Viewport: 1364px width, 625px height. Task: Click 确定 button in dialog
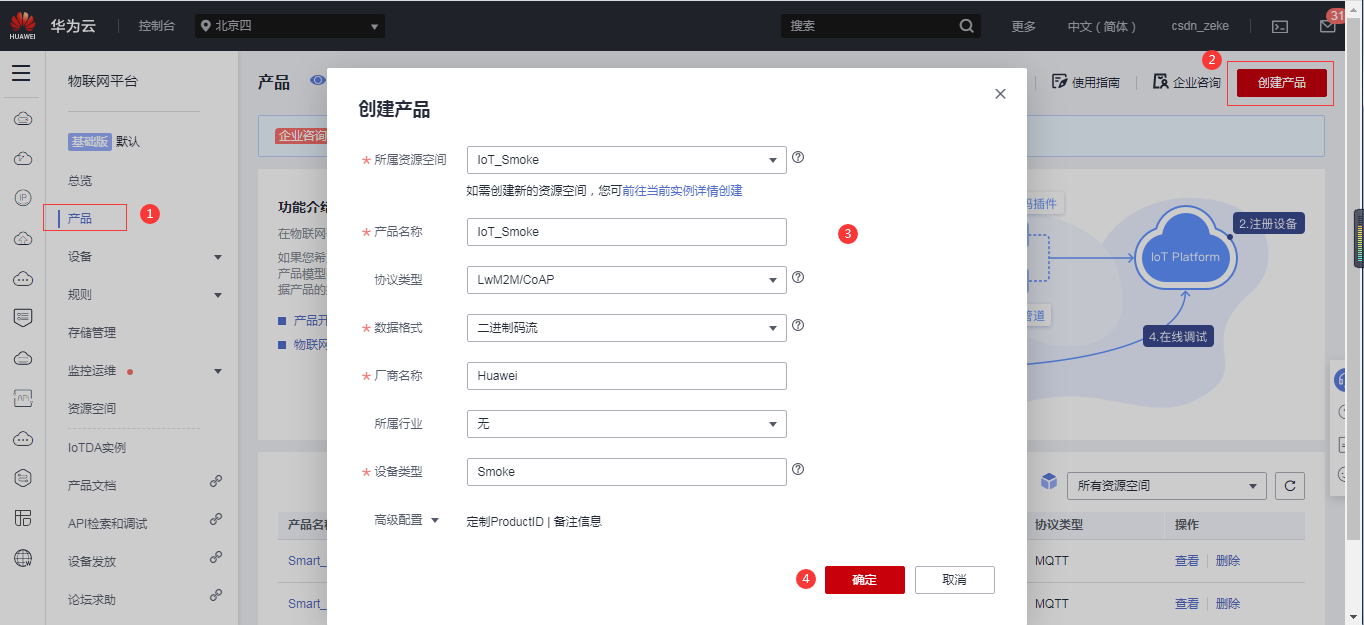(x=865, y=580)
